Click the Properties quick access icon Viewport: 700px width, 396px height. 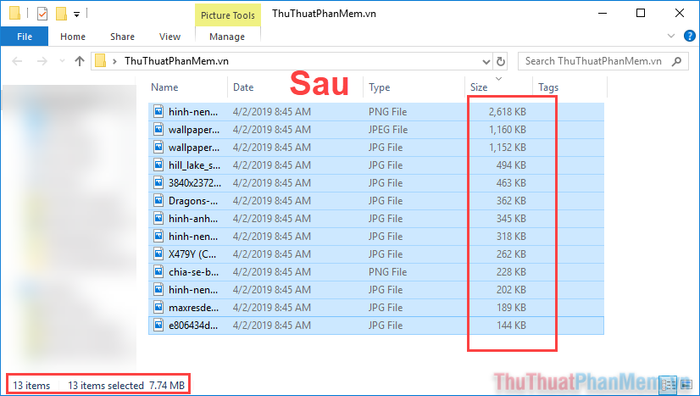(x=42, y=14)
